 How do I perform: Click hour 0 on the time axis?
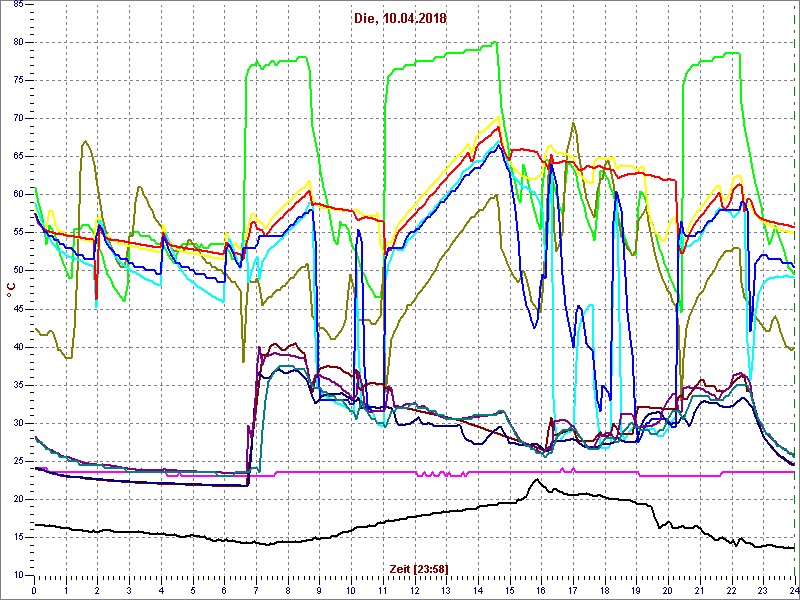[34, 589]
